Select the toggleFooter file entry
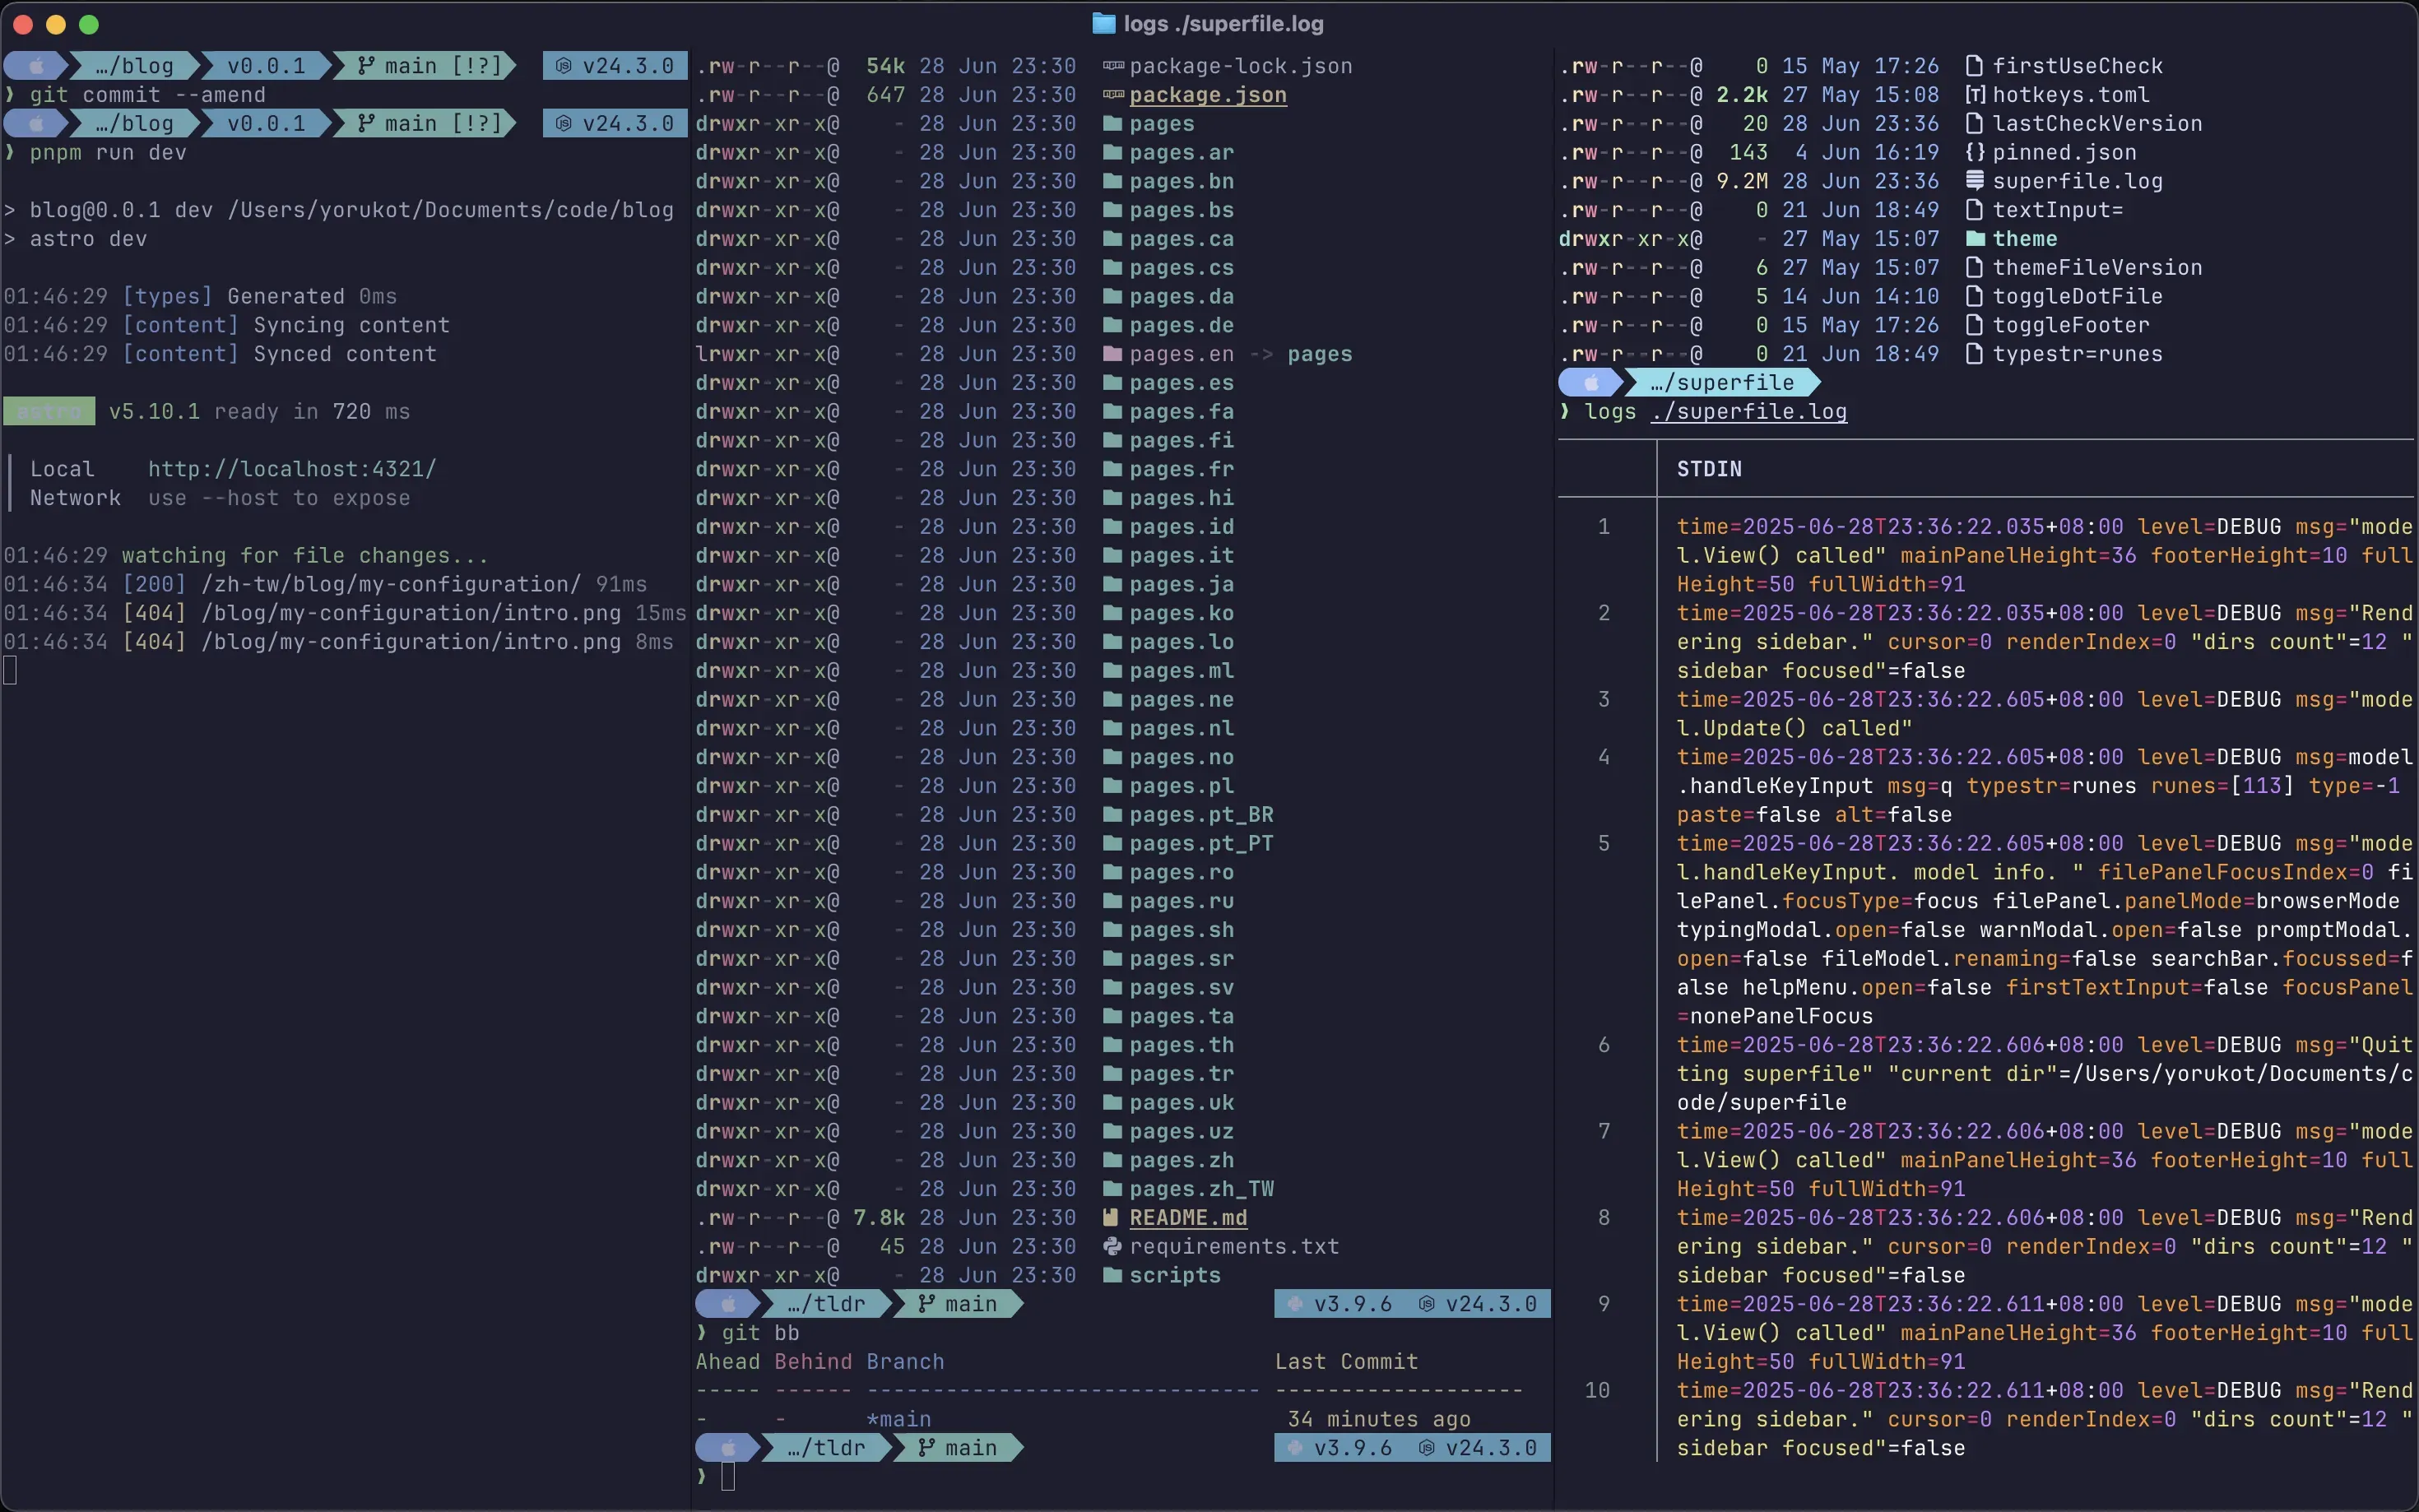This screenshot has width=2419, height=1512. [2070, 325]
